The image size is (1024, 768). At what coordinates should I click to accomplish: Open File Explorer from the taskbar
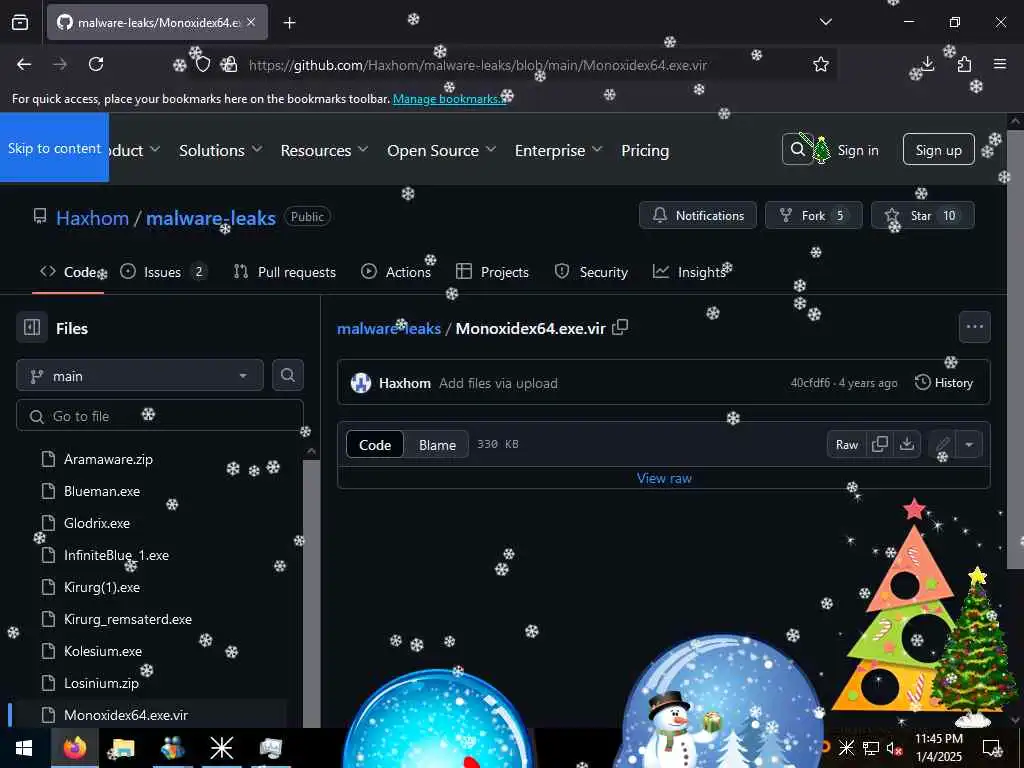pos(123,748)
